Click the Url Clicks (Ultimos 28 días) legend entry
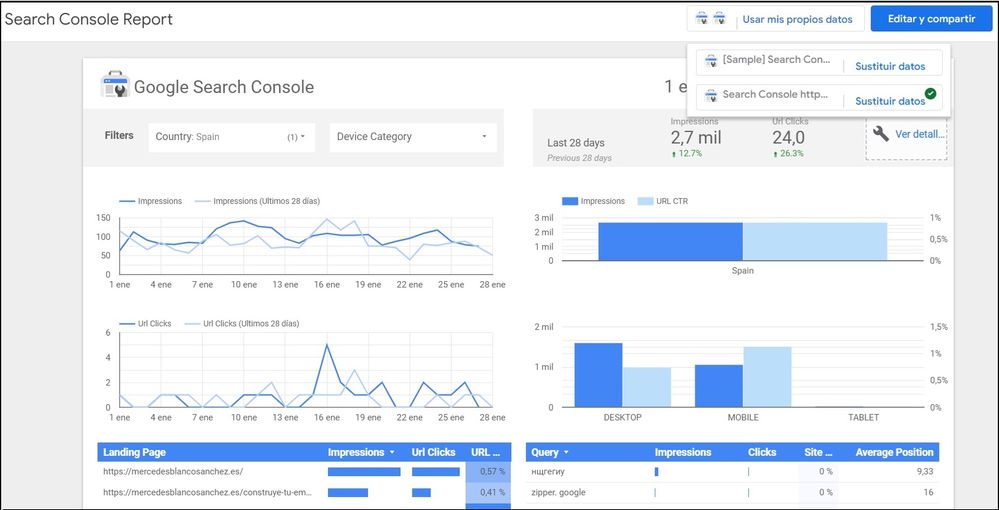Viewport: 999px width, 510px height. pyautogui.click(x=242, y=323)
